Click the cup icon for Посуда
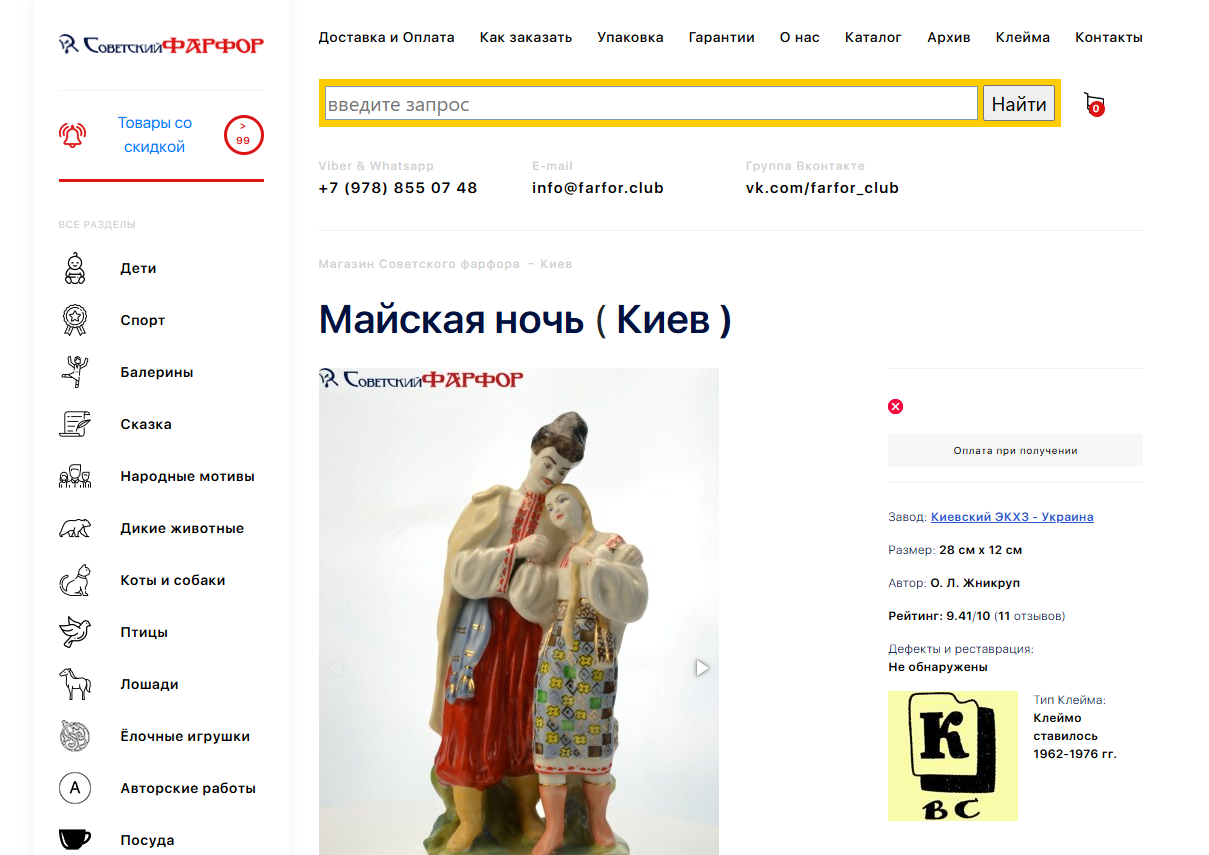Viewport: 1209px width, 855px height. (75, 840)
